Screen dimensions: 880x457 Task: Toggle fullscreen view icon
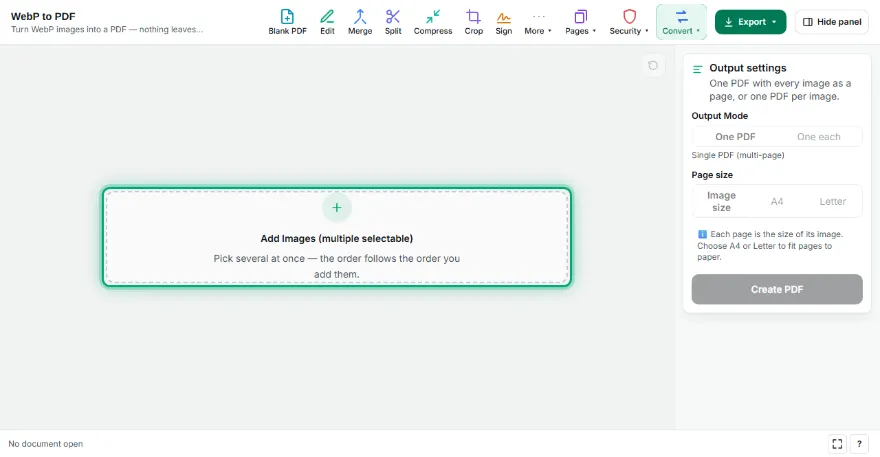[x=837, y=444]
